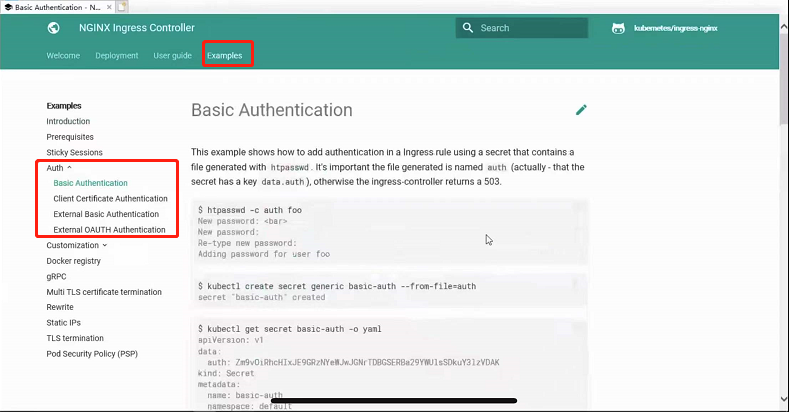This screenshot has height=412, width=789.
Task: Click the Search input field
Action: coord(522,28)
